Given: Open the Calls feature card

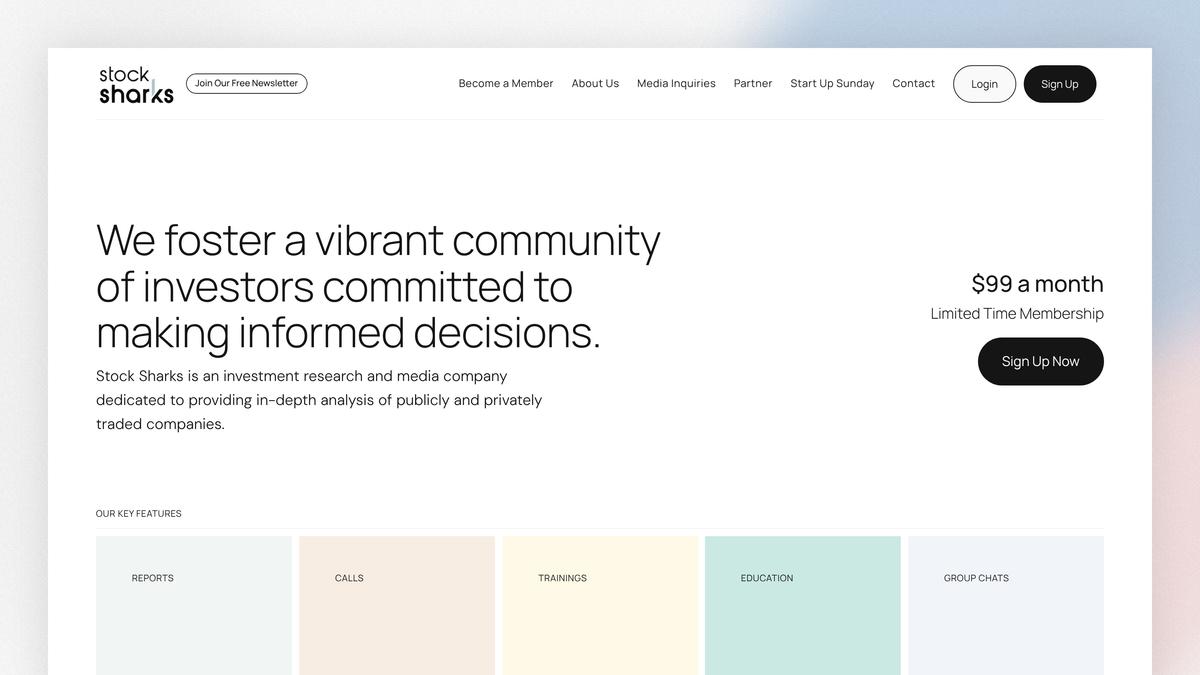Looking at the screenshot, I should click(397, 605).
